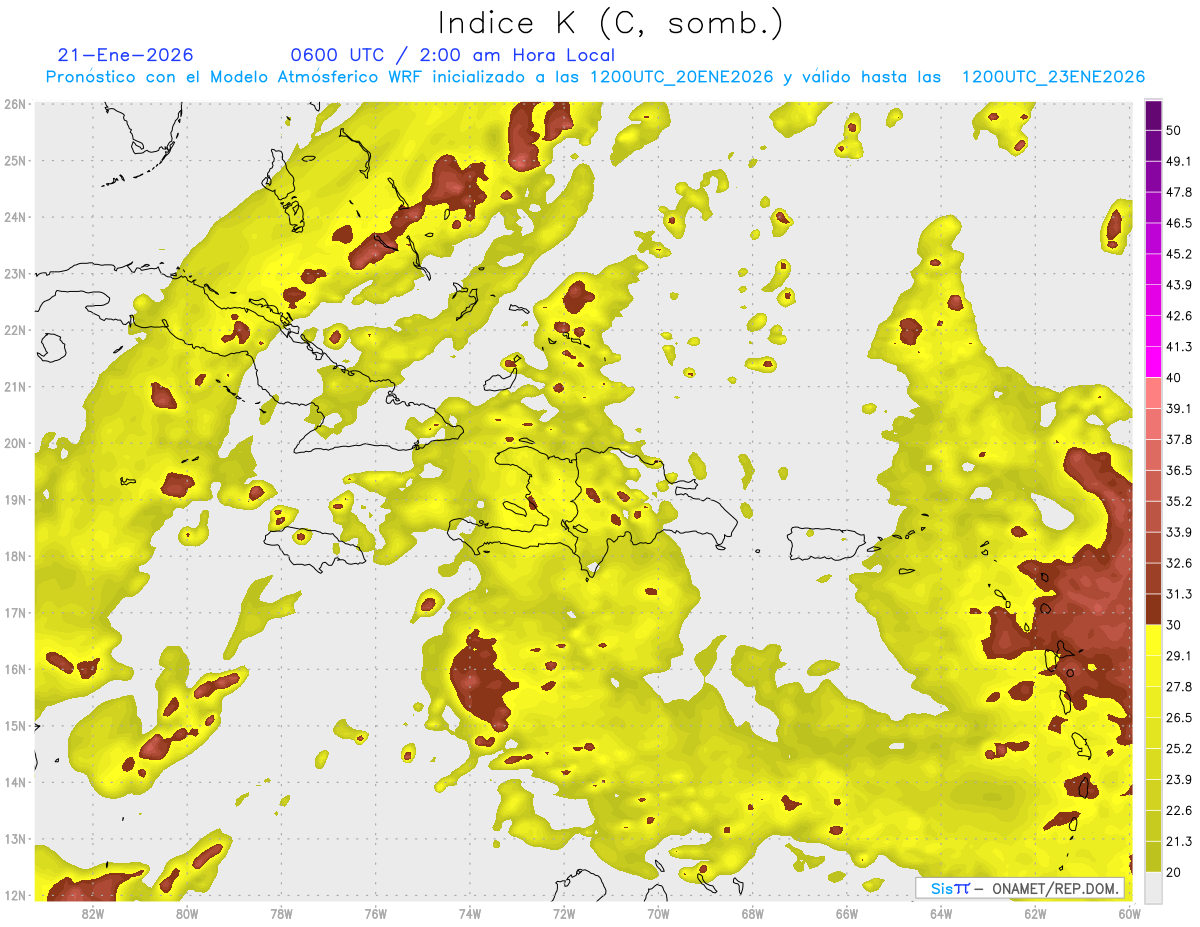Click the 66W longitude label

tap(847, 913)
